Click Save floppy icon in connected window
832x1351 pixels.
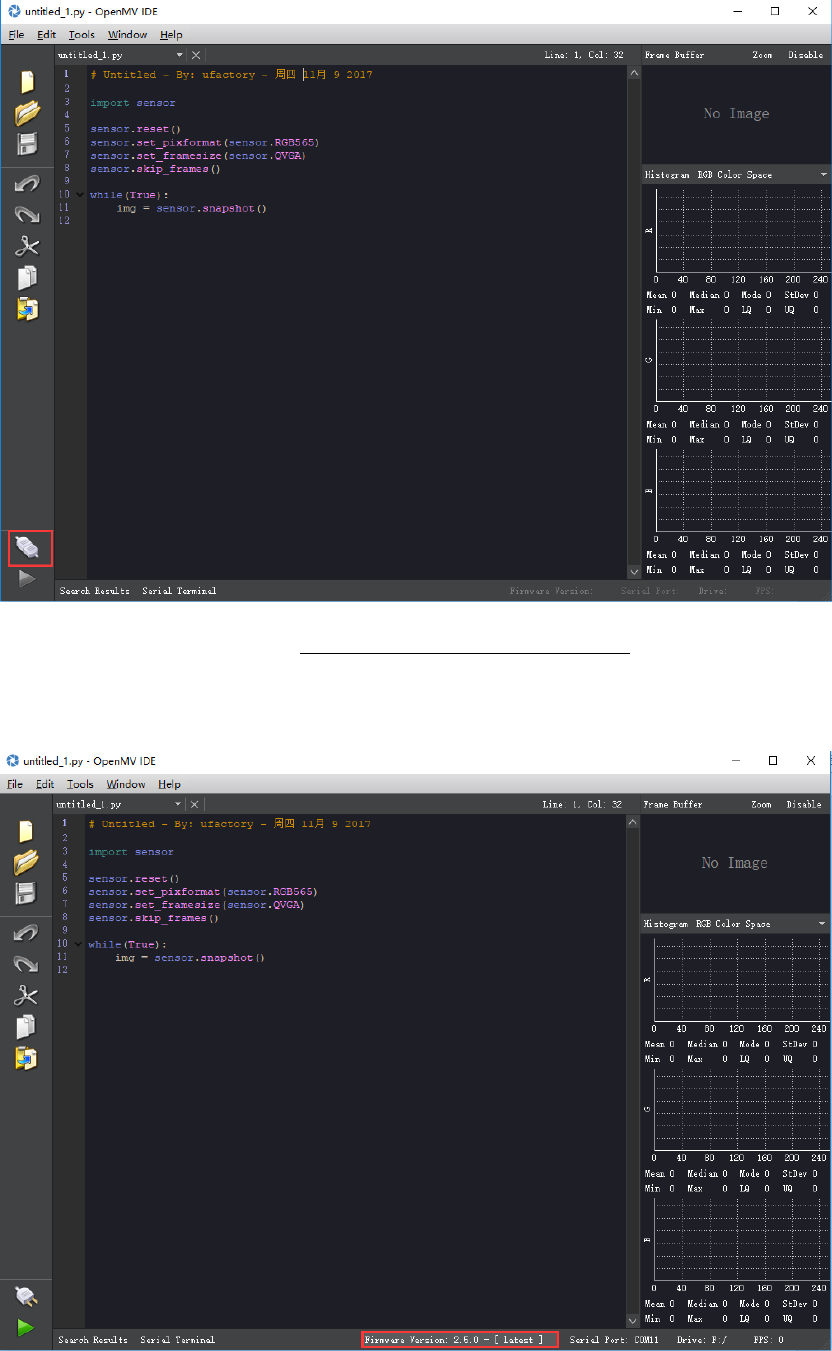(25, 893)
